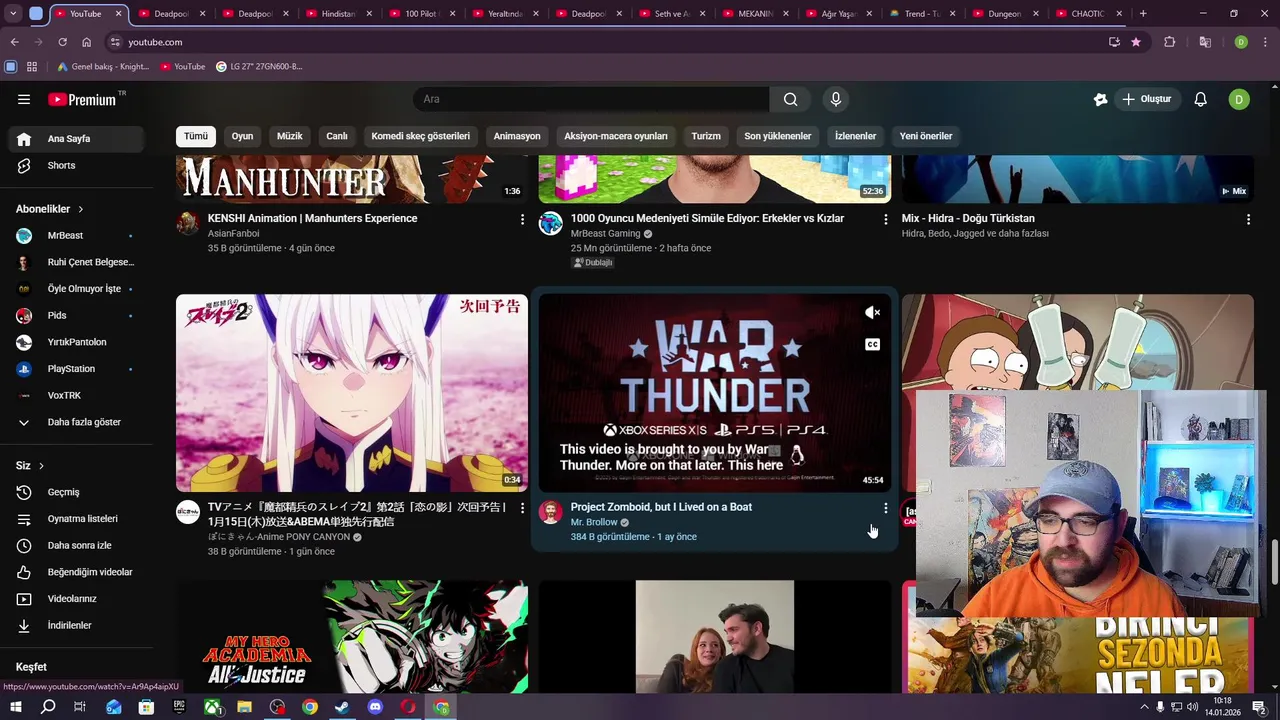
Task: Switch to the CHAOTIC tab
Action: click(x=1087, y=14)
